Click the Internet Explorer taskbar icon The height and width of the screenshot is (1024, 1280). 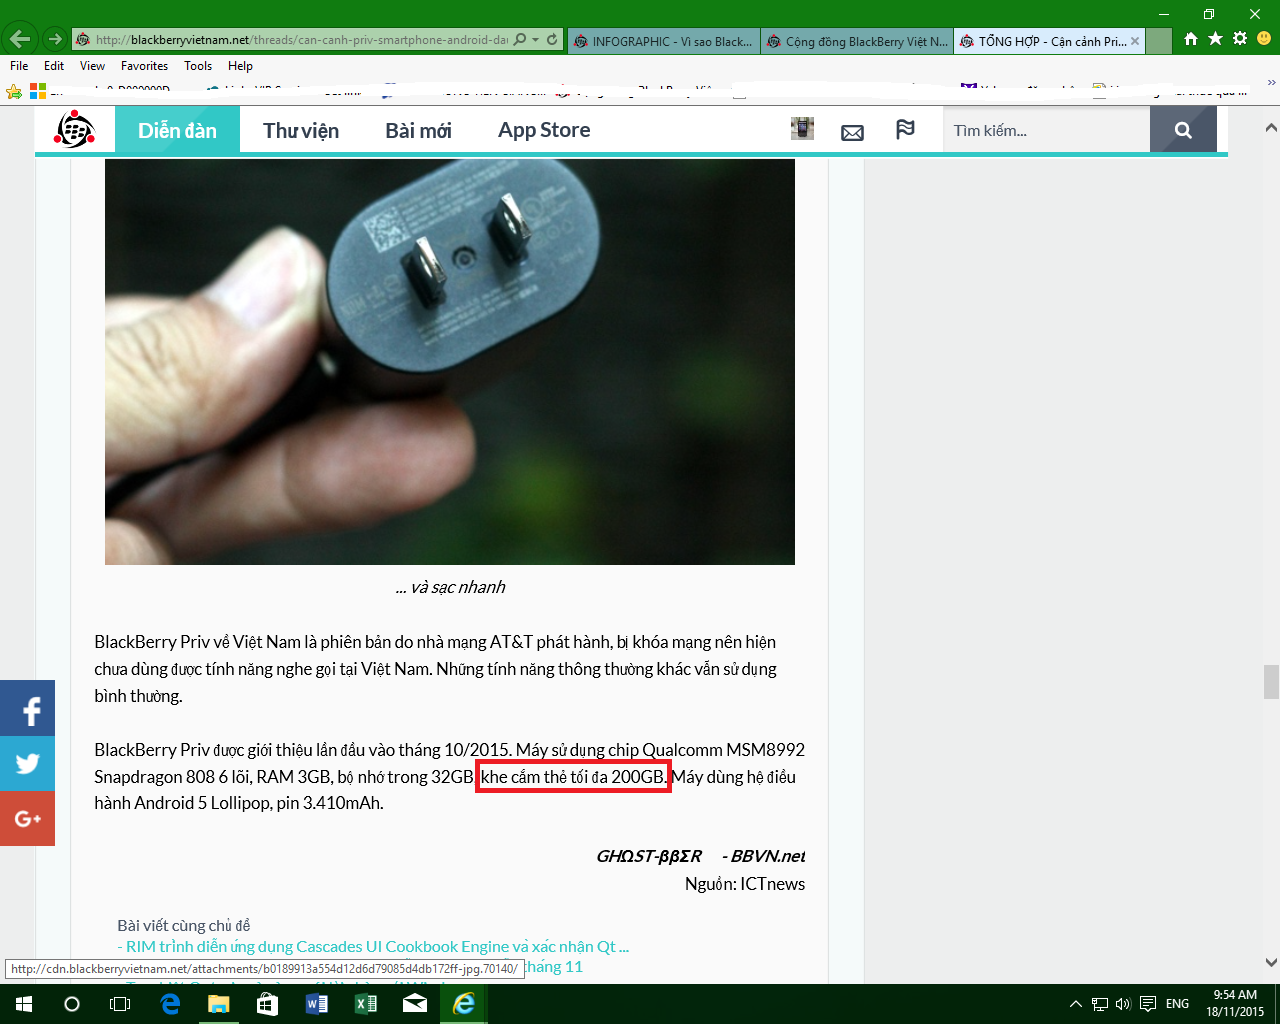click(464, 1004)
